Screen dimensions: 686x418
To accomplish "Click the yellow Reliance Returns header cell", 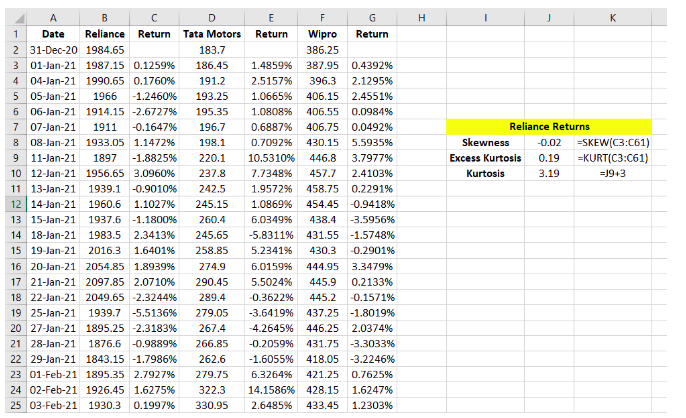I will [x=549, y=127].
